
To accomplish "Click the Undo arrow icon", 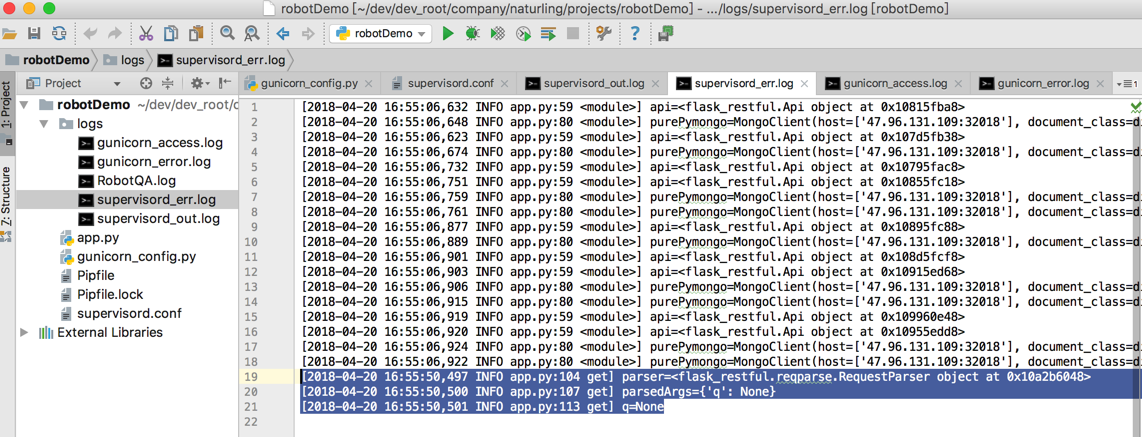I will click(90, 34).
